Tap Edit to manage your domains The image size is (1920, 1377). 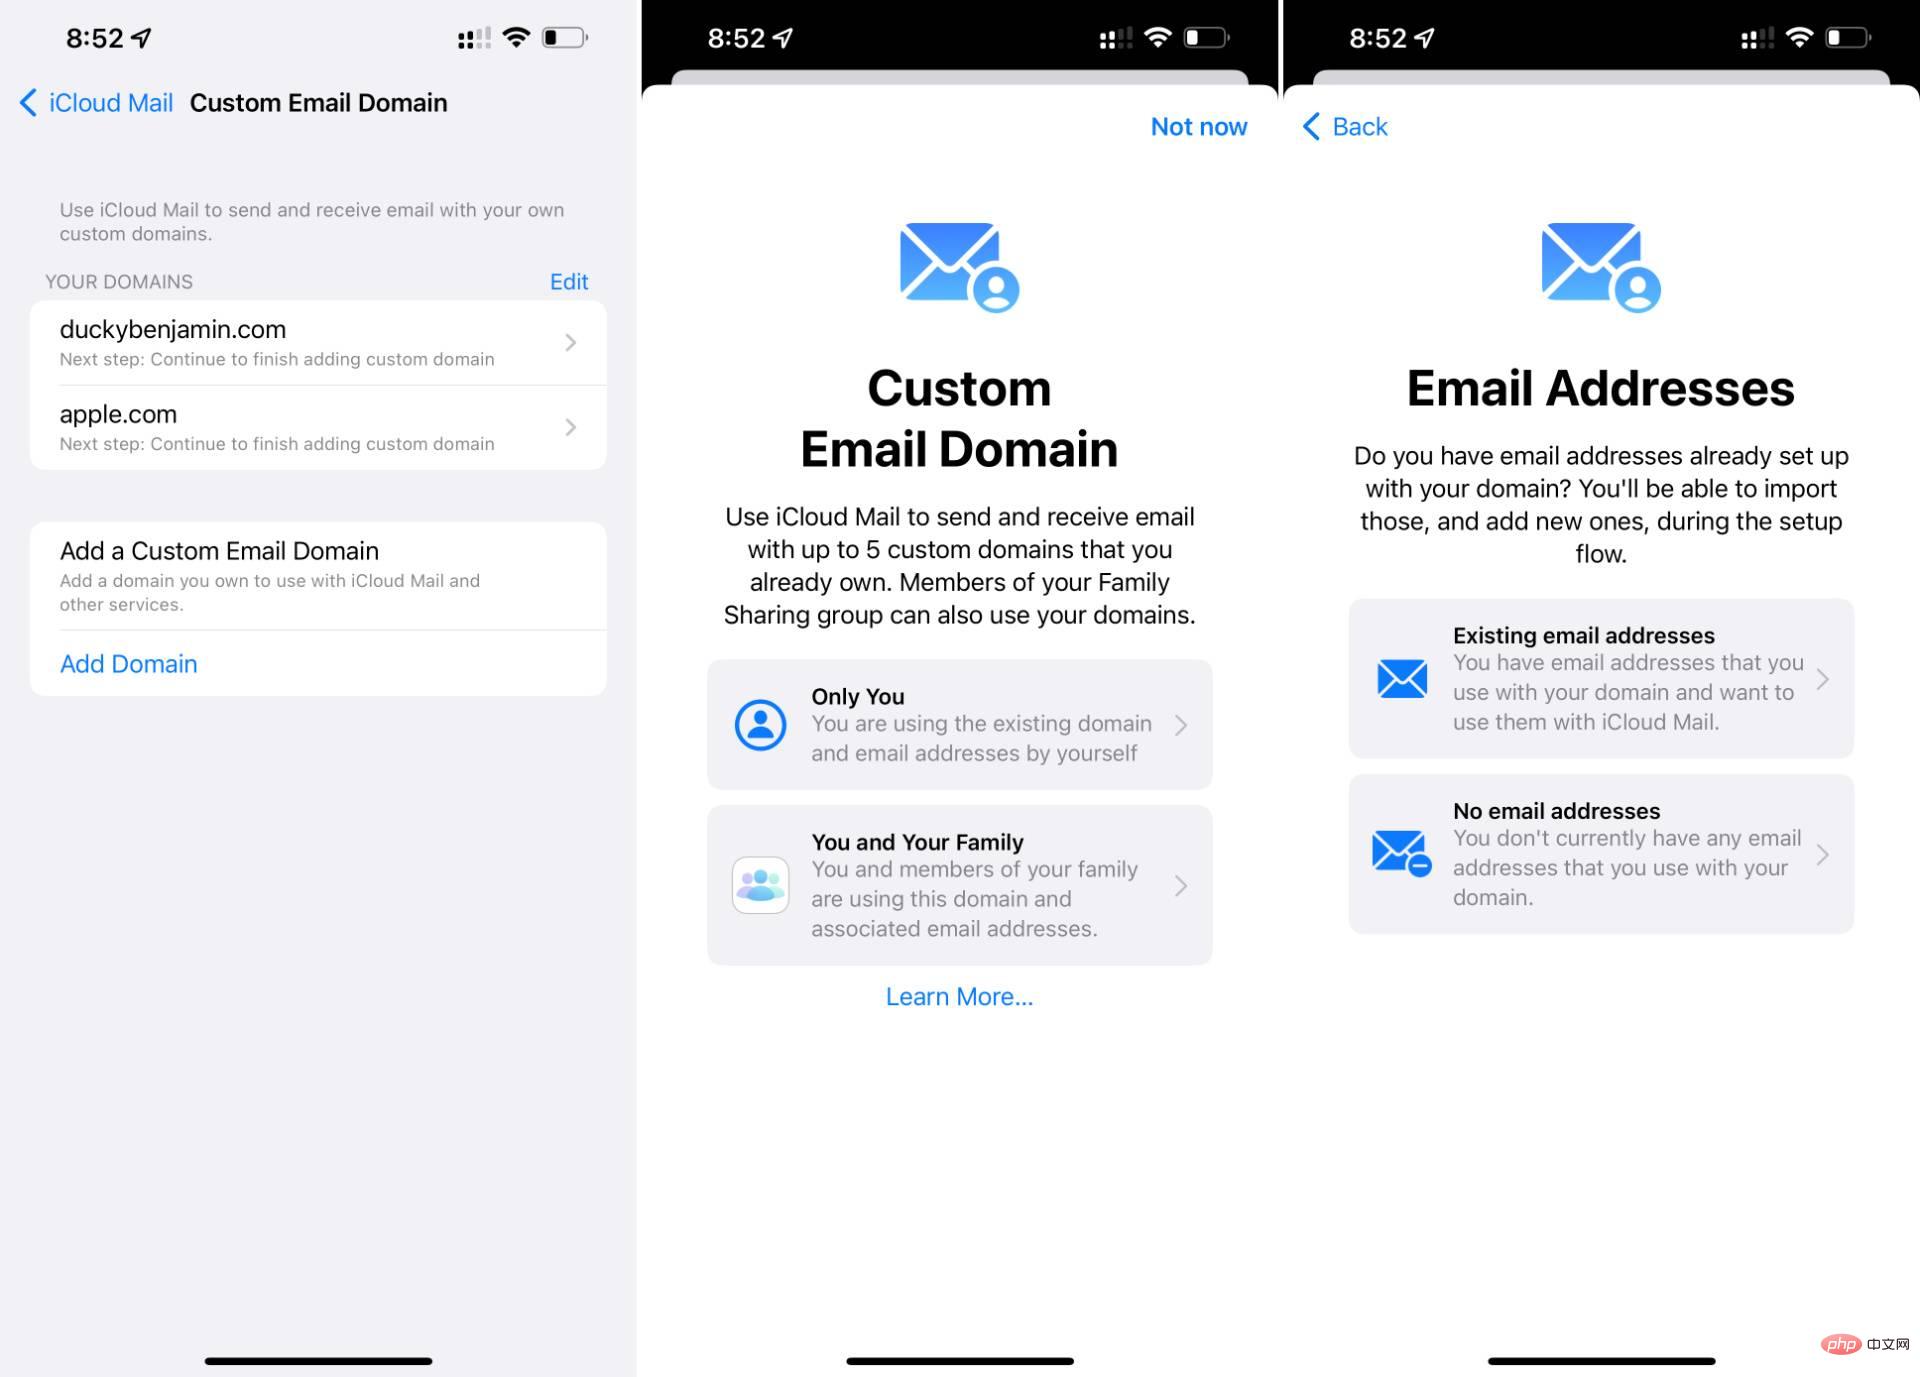point(568,280)
